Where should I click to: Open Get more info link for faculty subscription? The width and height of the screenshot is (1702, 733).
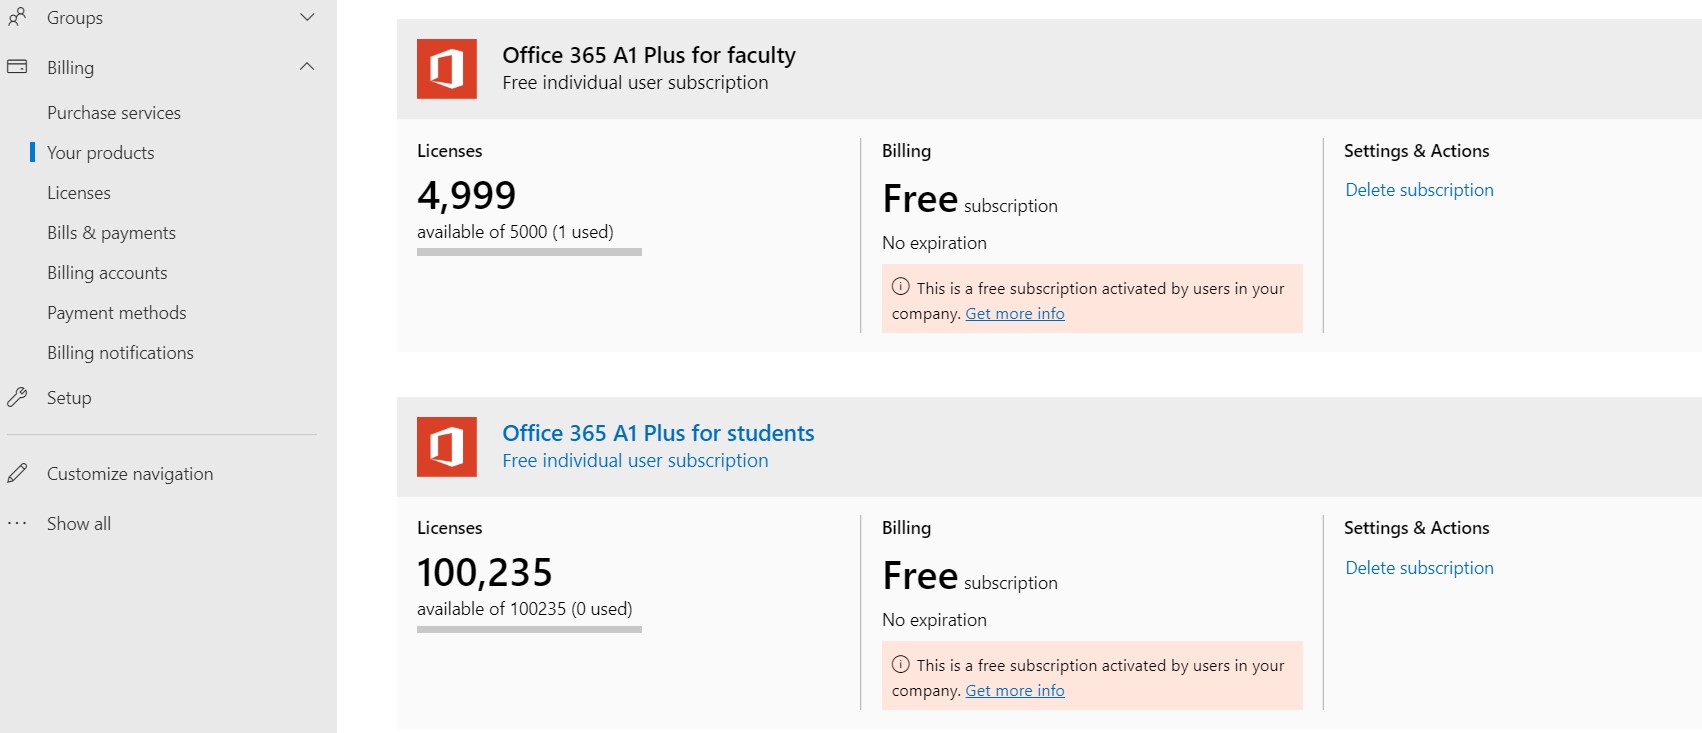[1015, 314]
